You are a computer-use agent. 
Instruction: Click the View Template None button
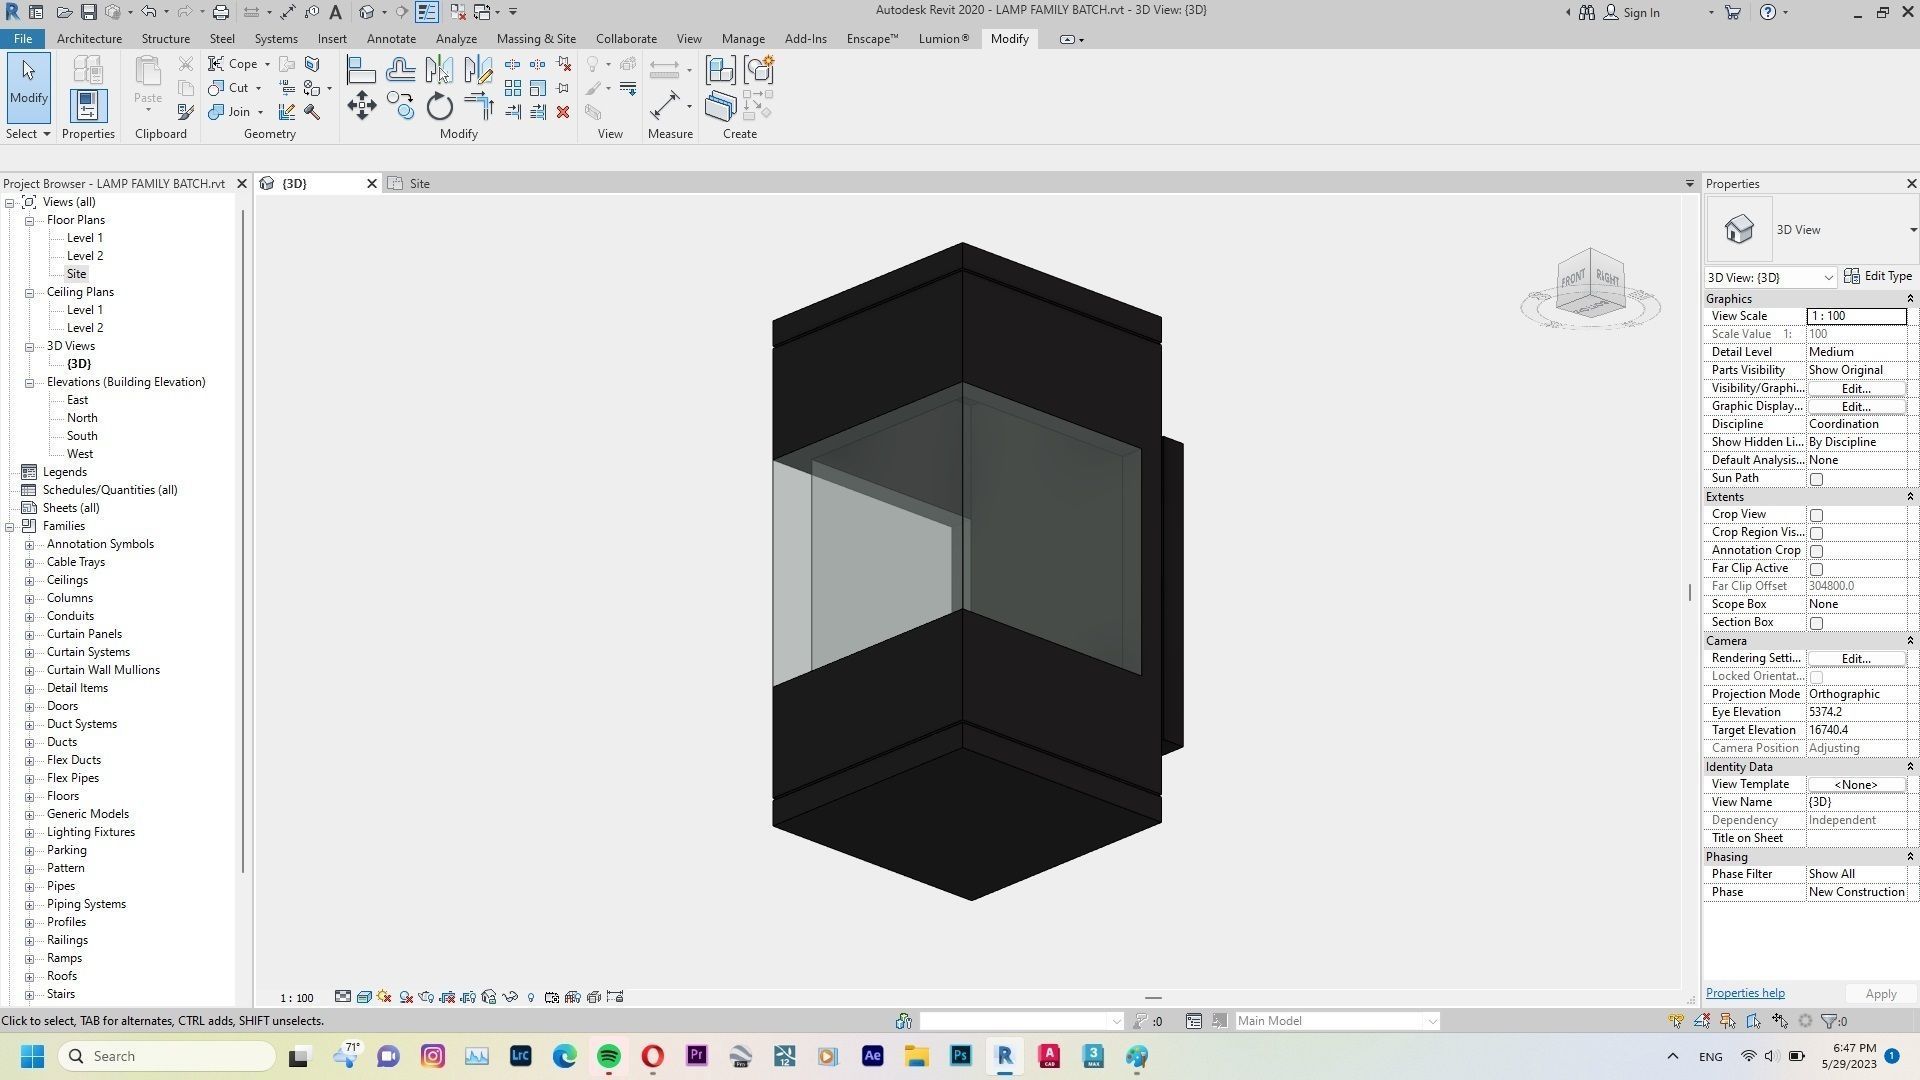pos(1856,785)
